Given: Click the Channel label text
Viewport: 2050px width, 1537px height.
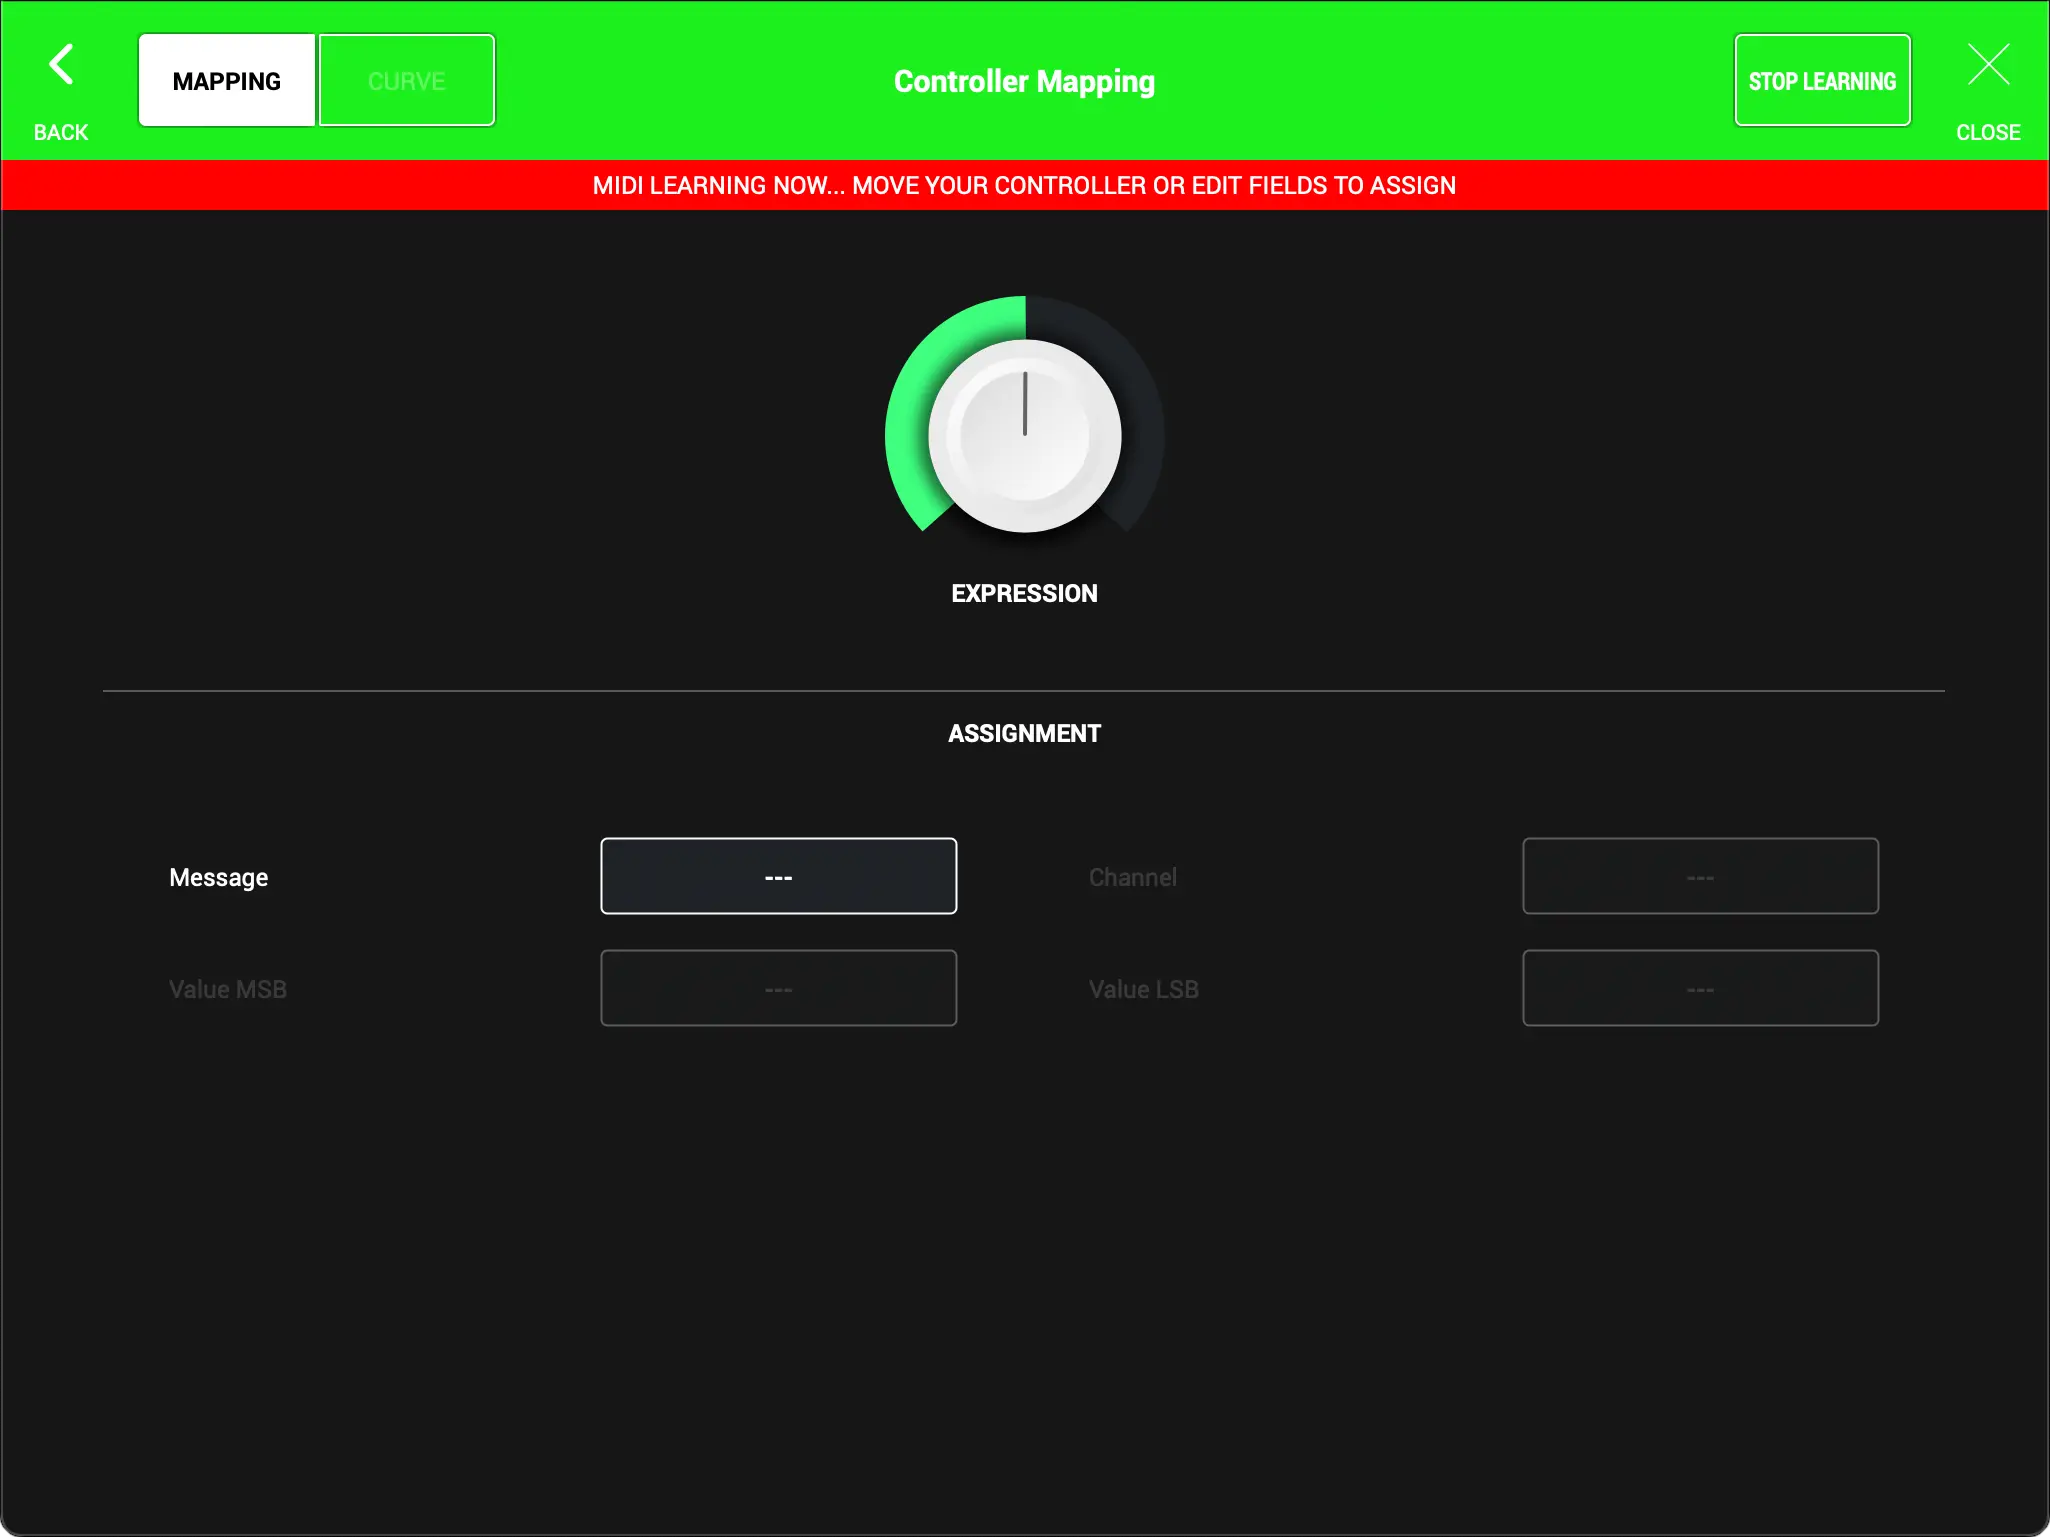Looking at the screenshot, I should pos(1132,878).
